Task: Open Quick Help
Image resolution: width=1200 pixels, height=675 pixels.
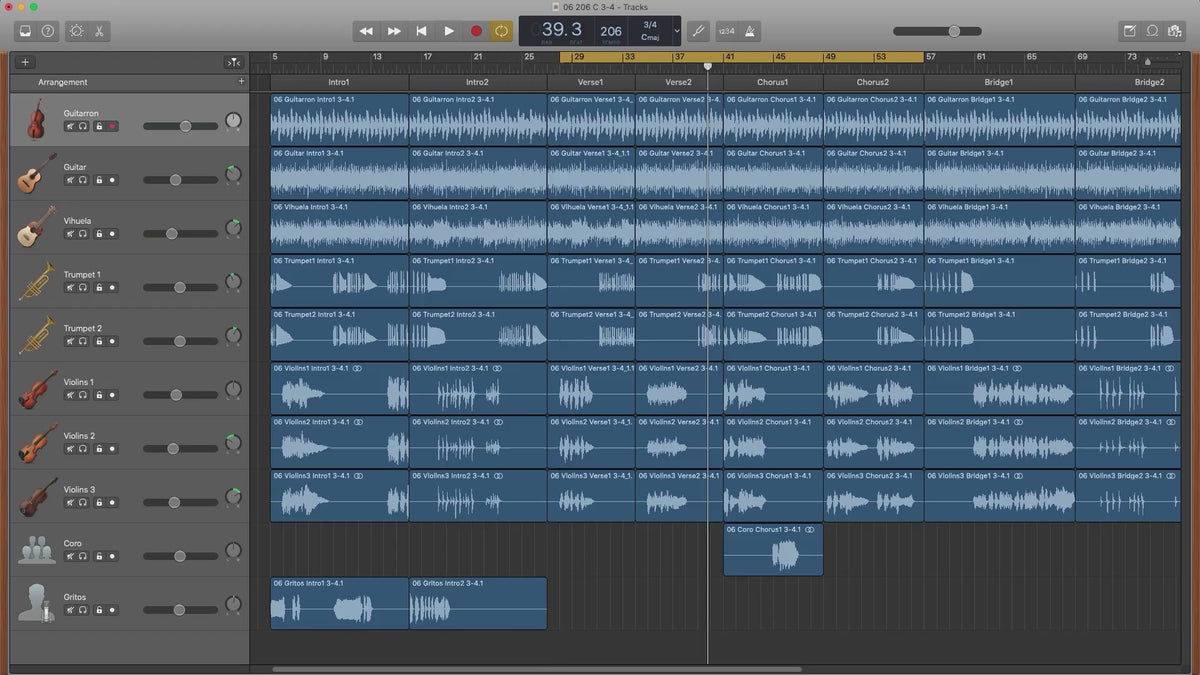Action: click(x=49, y=31)
